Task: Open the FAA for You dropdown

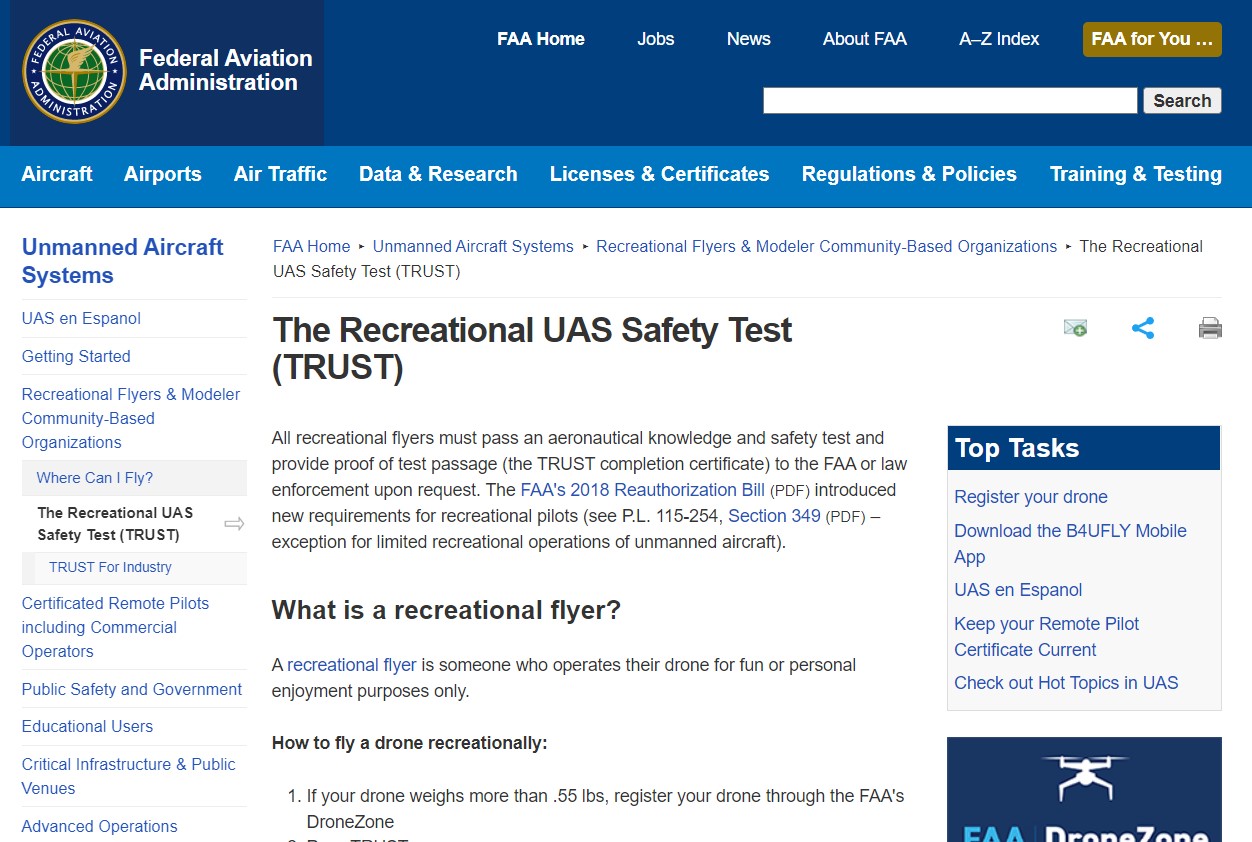Action: click(x=1152, y=39)
